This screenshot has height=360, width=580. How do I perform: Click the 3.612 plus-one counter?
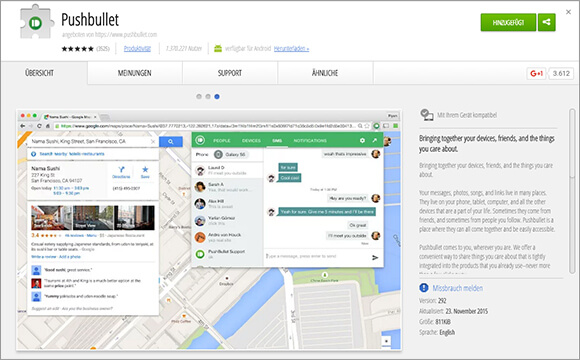[x=561, y=73]
